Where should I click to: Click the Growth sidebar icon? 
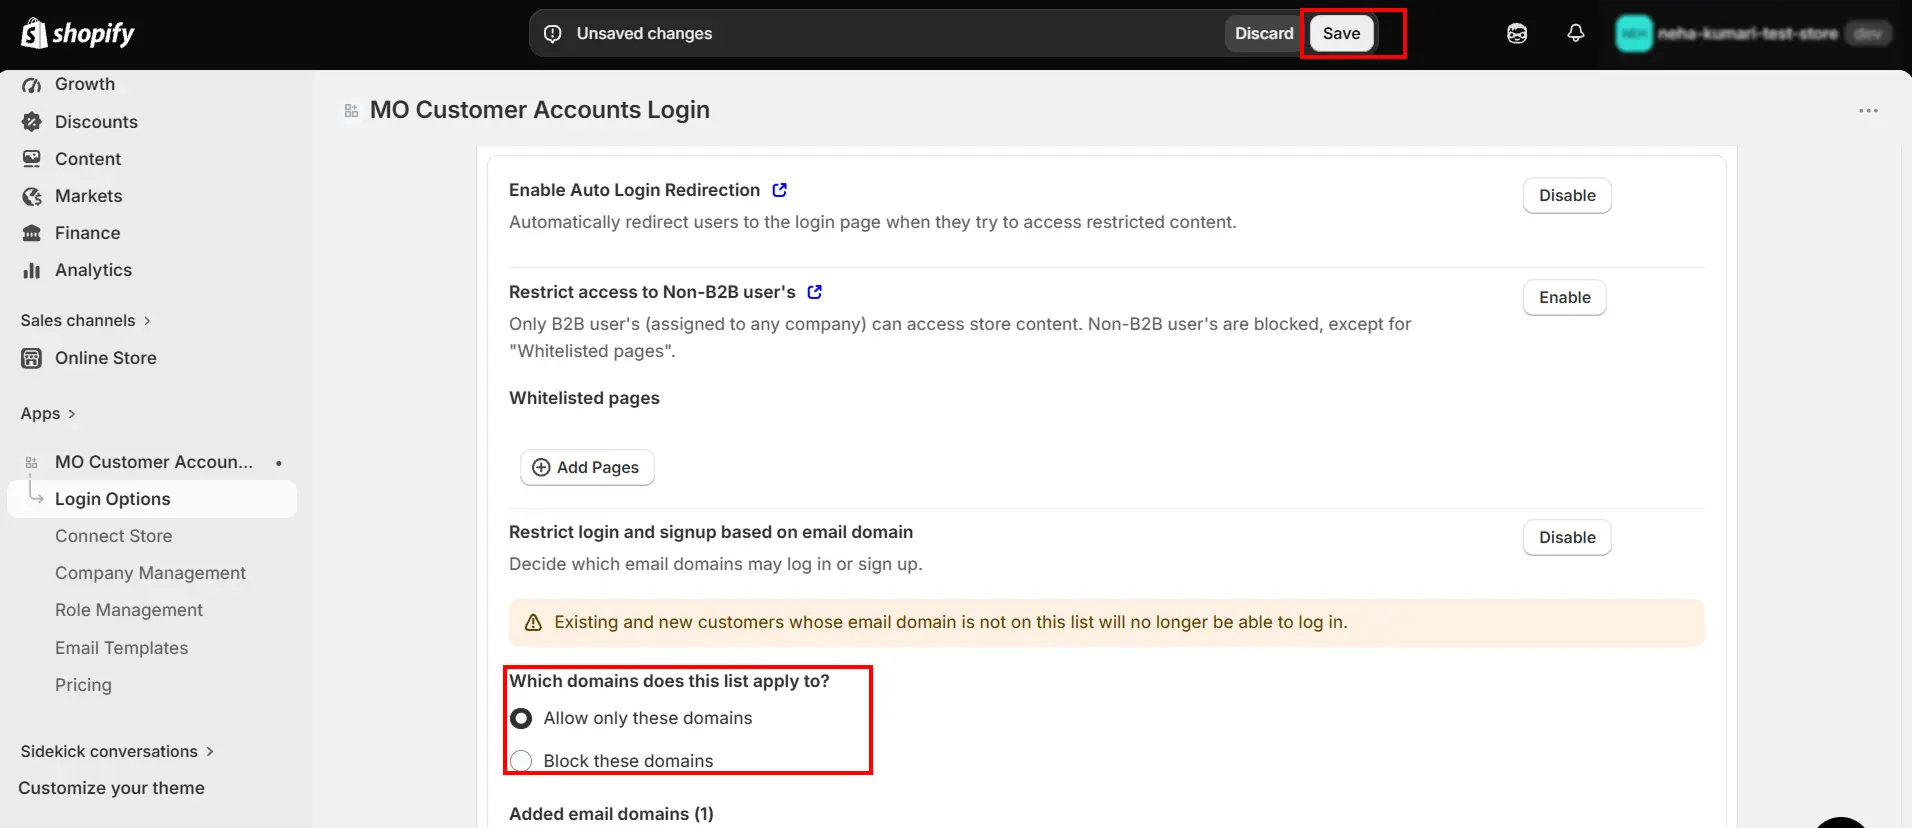pyautogui.click(x=32, y=85)
